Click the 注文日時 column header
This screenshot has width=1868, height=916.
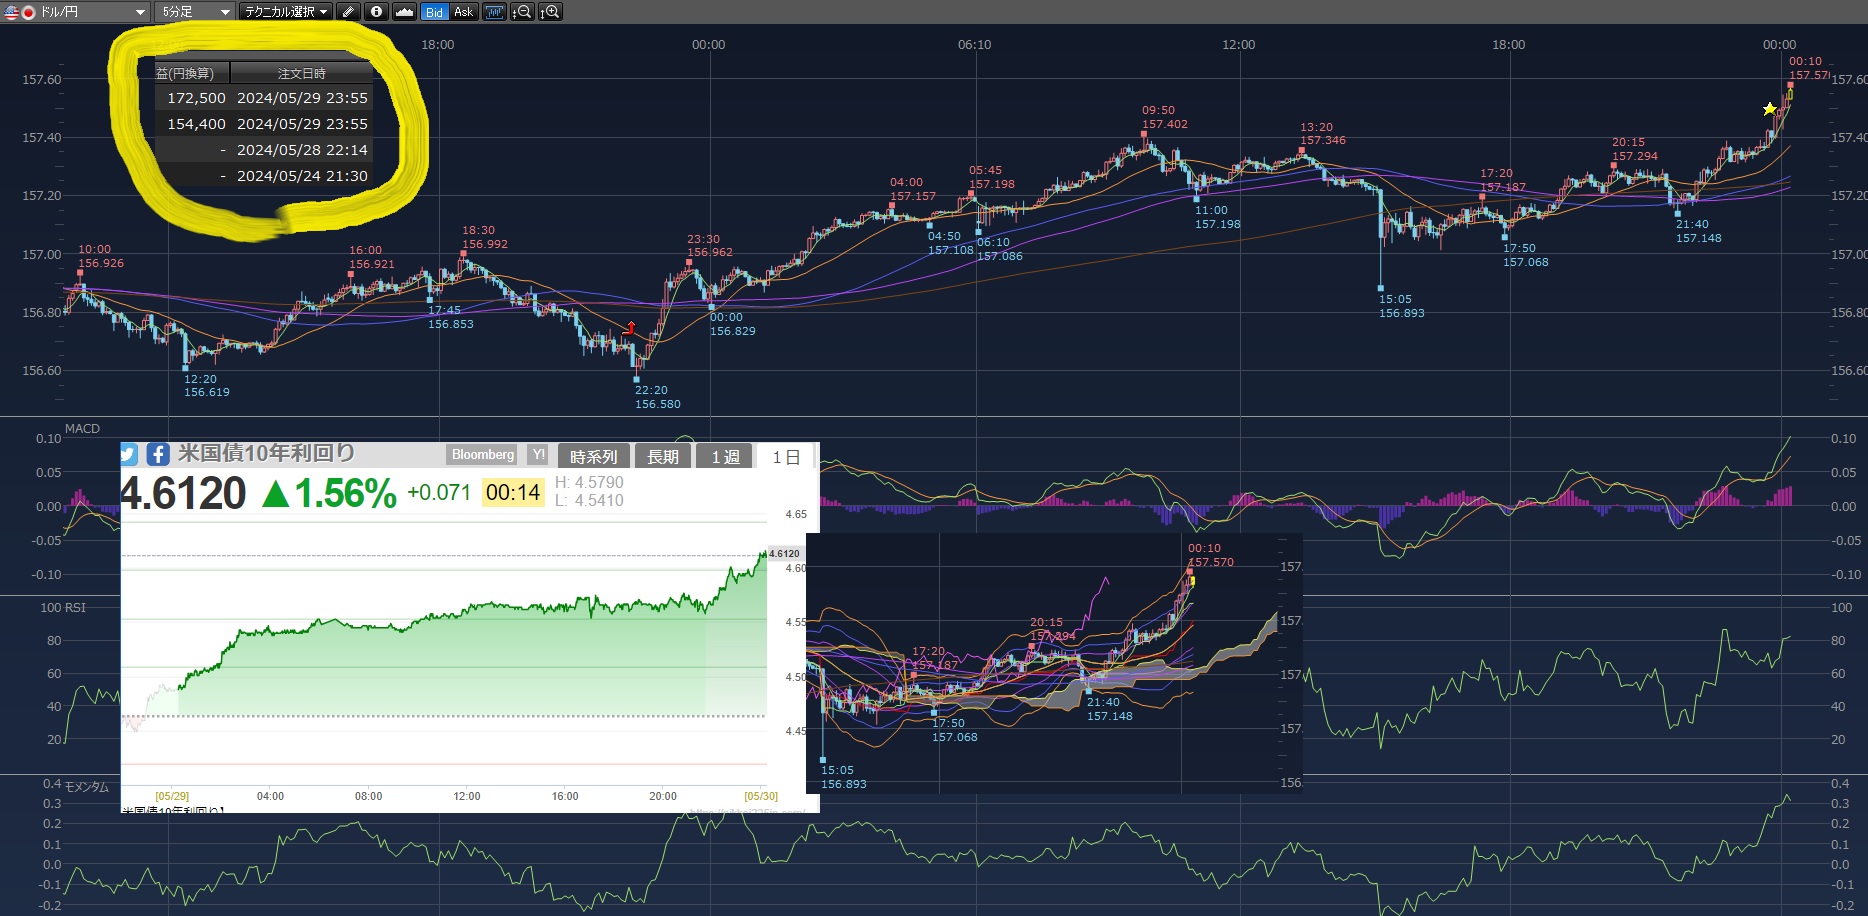point(301,73)
